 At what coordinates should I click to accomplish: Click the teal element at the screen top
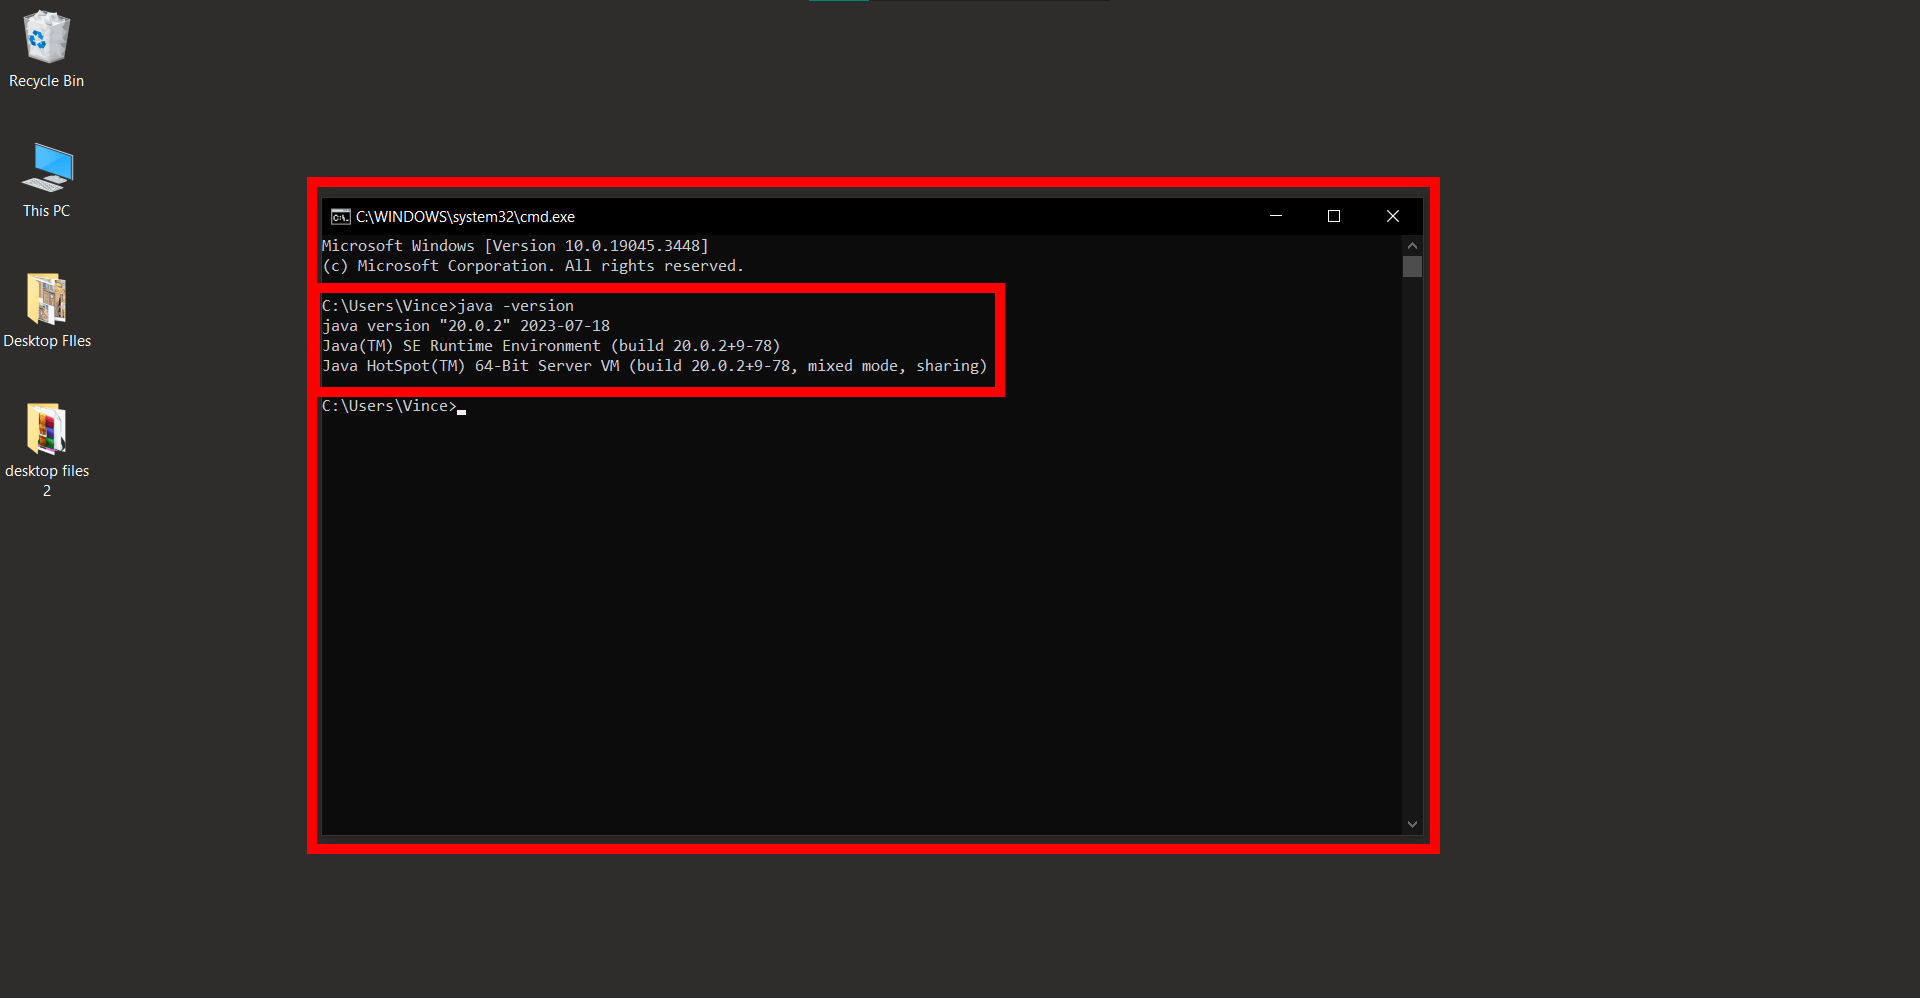839,2
